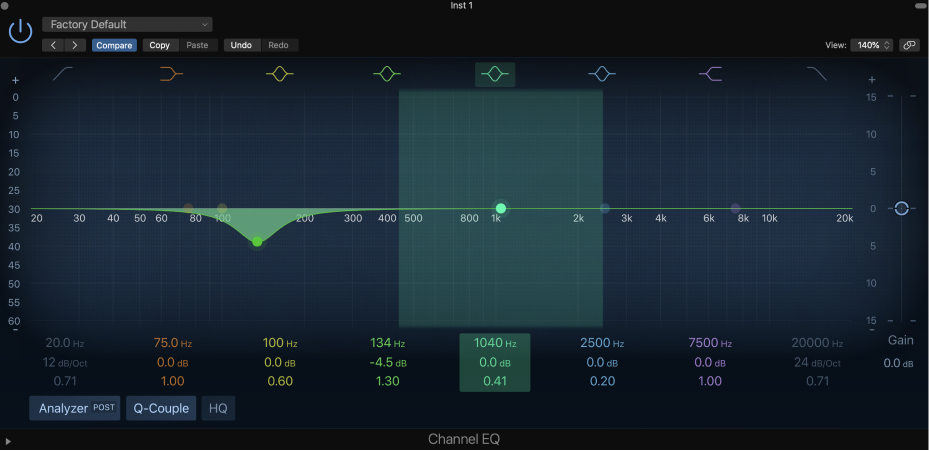Toggle the Analyzer button
Screen dimensions: 929x451
[x=75, y=408]
